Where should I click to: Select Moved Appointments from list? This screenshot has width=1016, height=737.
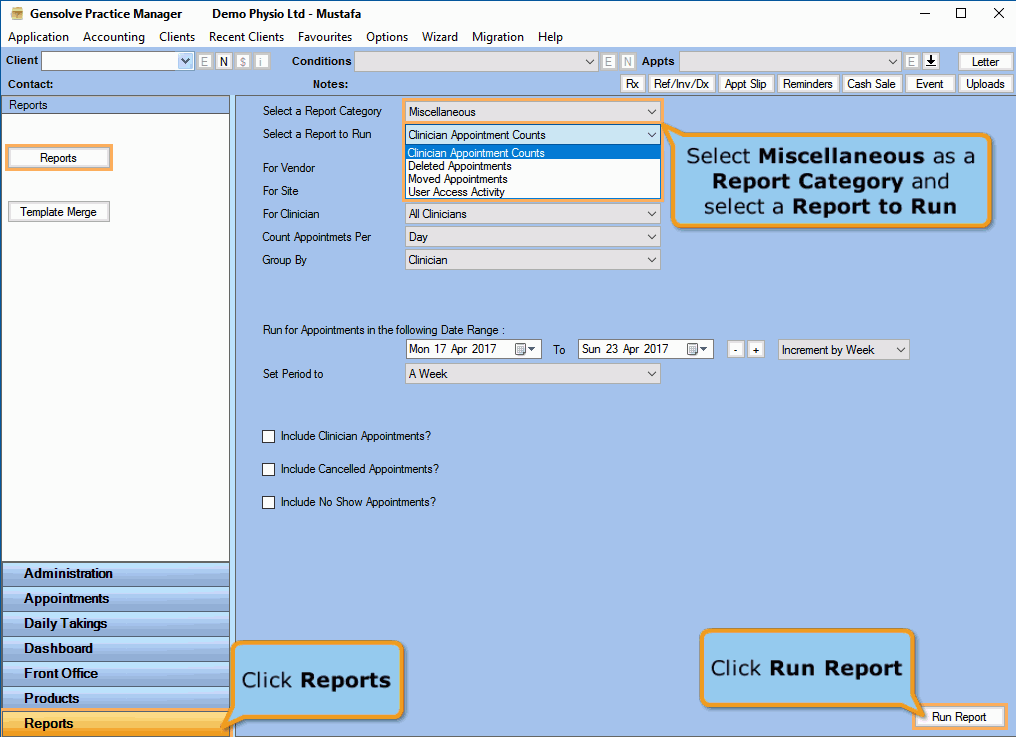[533, 179]
